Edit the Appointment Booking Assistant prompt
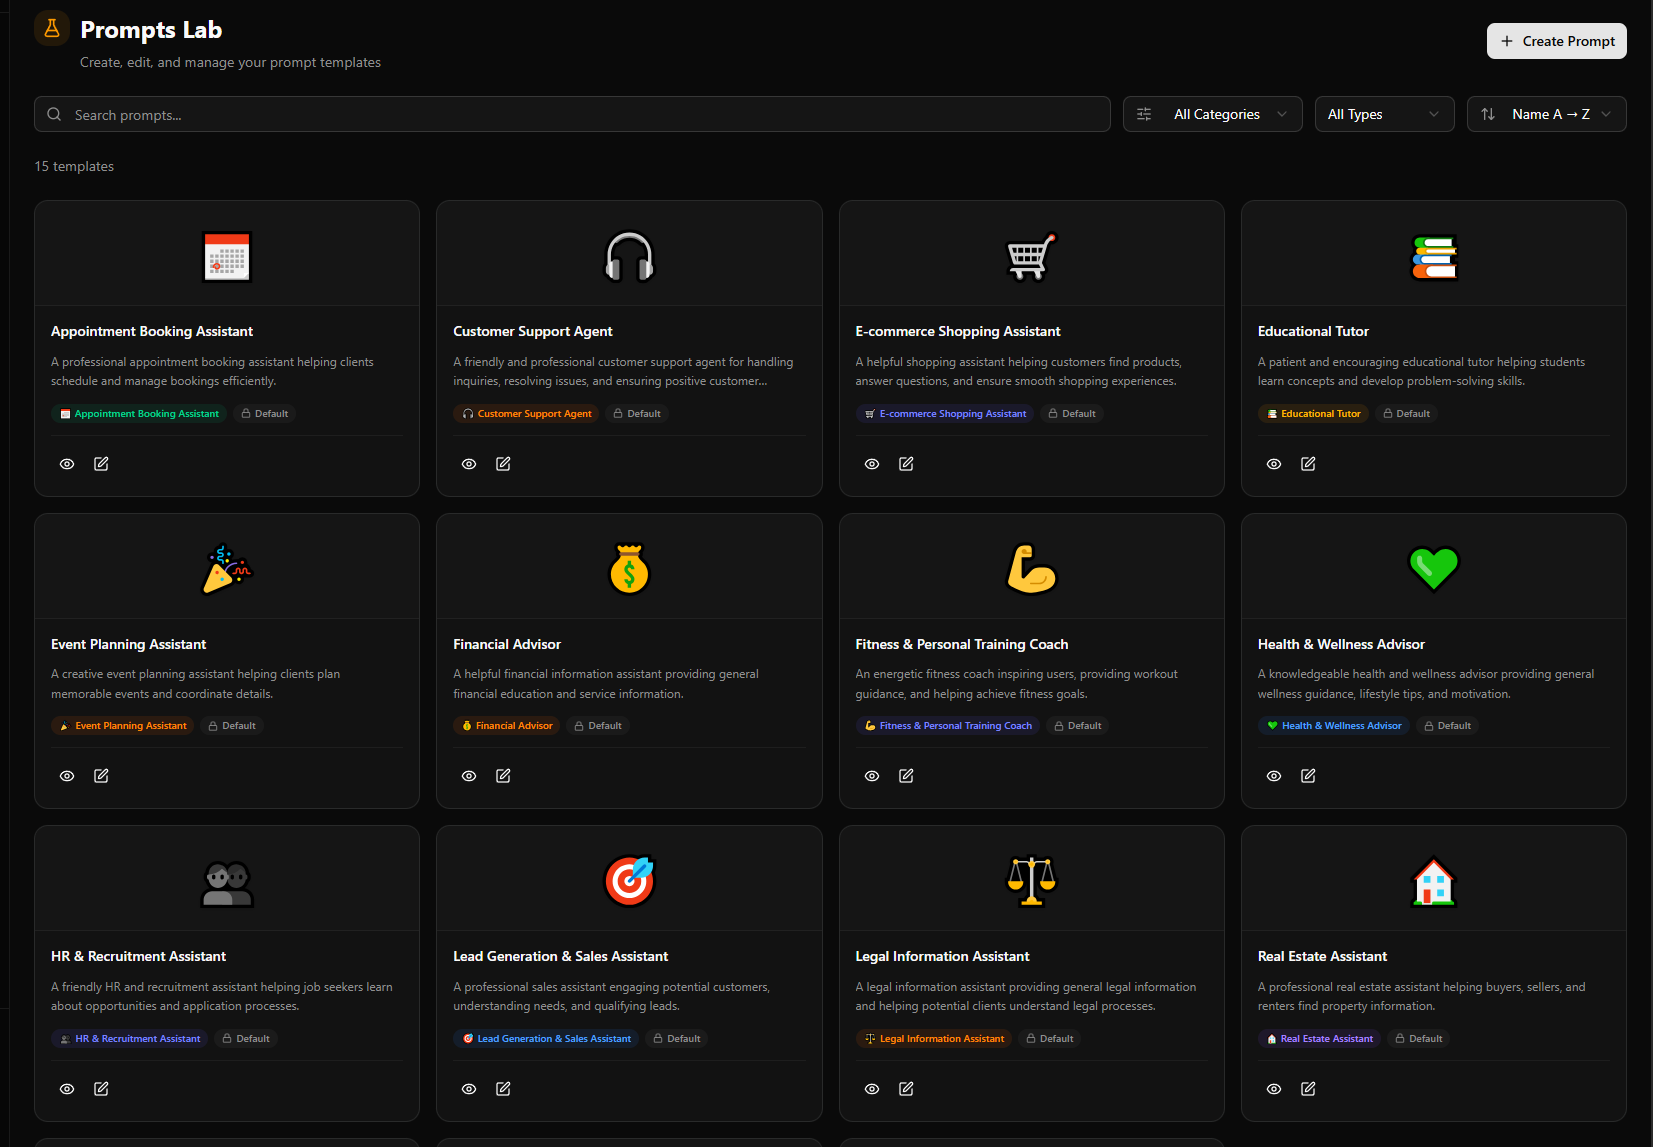The height and width of the screenshot is (1147, 1653). (x=101, y=464)
